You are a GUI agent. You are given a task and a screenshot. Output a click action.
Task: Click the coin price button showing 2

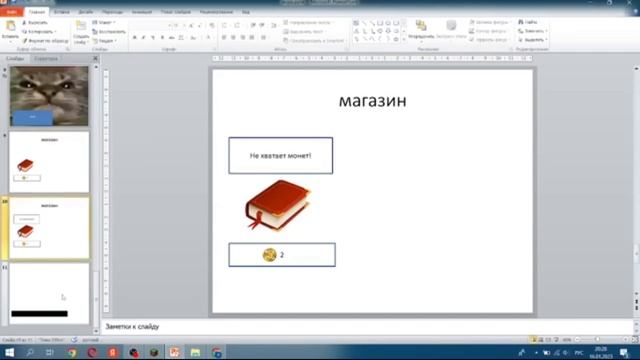pos(282,255)
